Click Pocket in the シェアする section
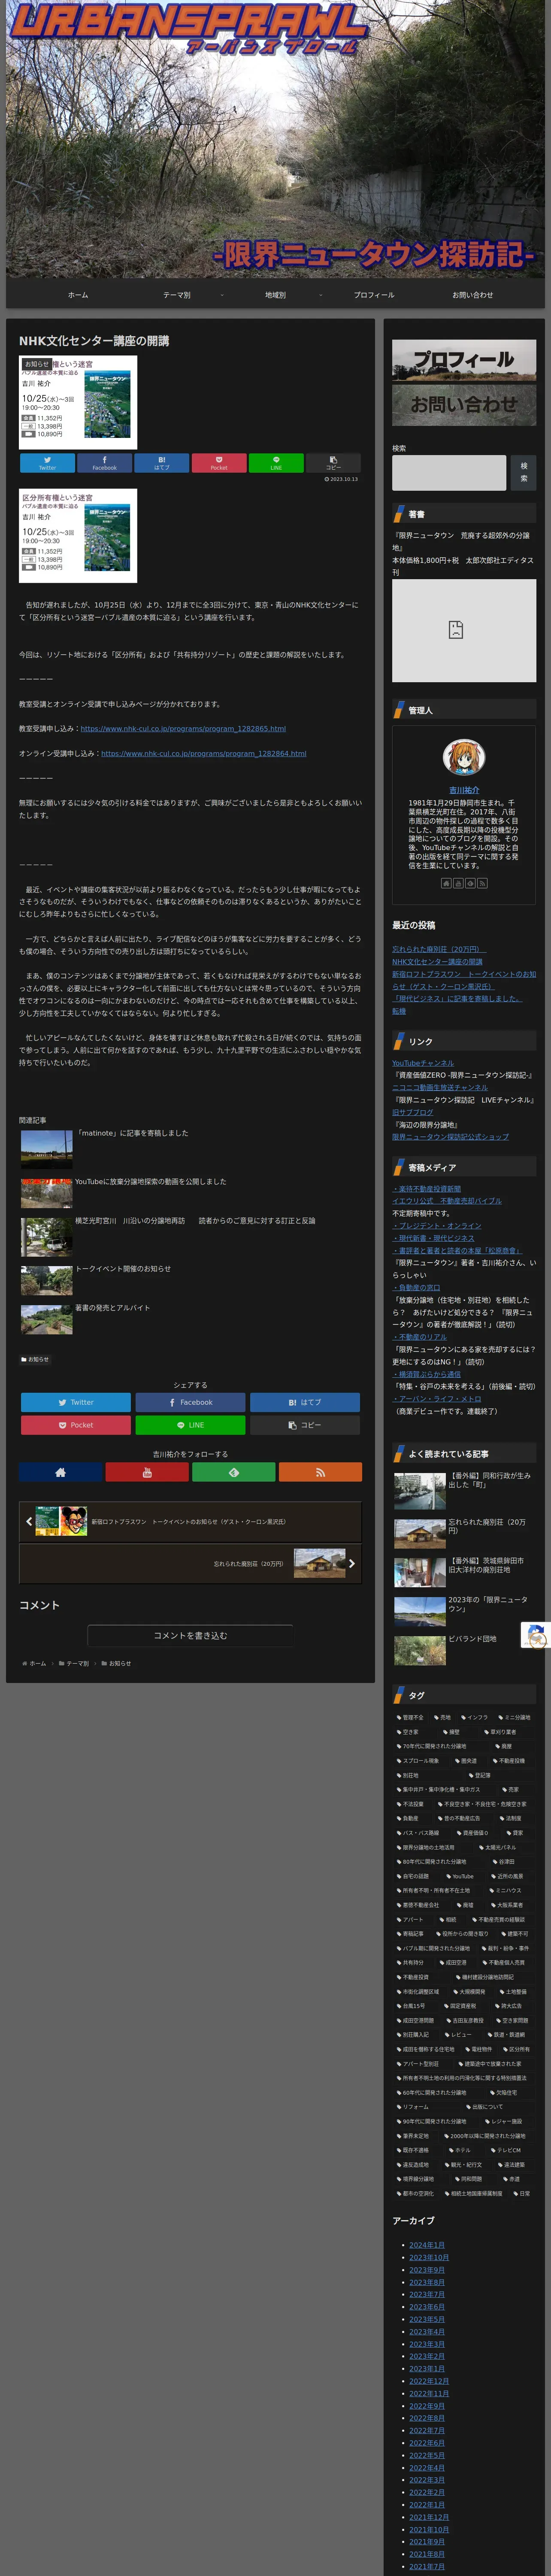Screen dimensions: 551x2576 click(76, 1425)
